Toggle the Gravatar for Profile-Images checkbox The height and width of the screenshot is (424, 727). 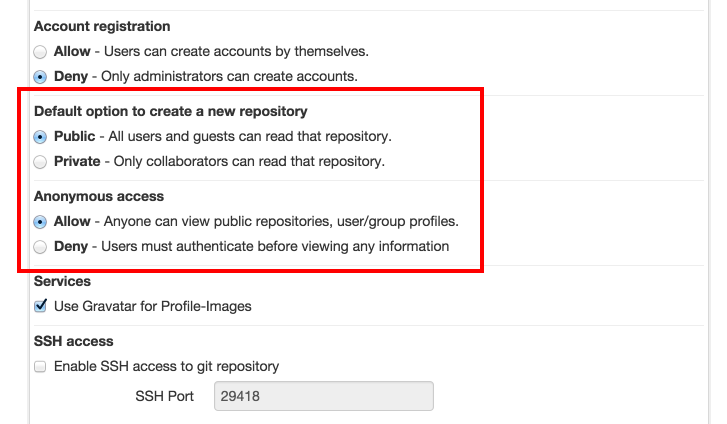[40, 306]
